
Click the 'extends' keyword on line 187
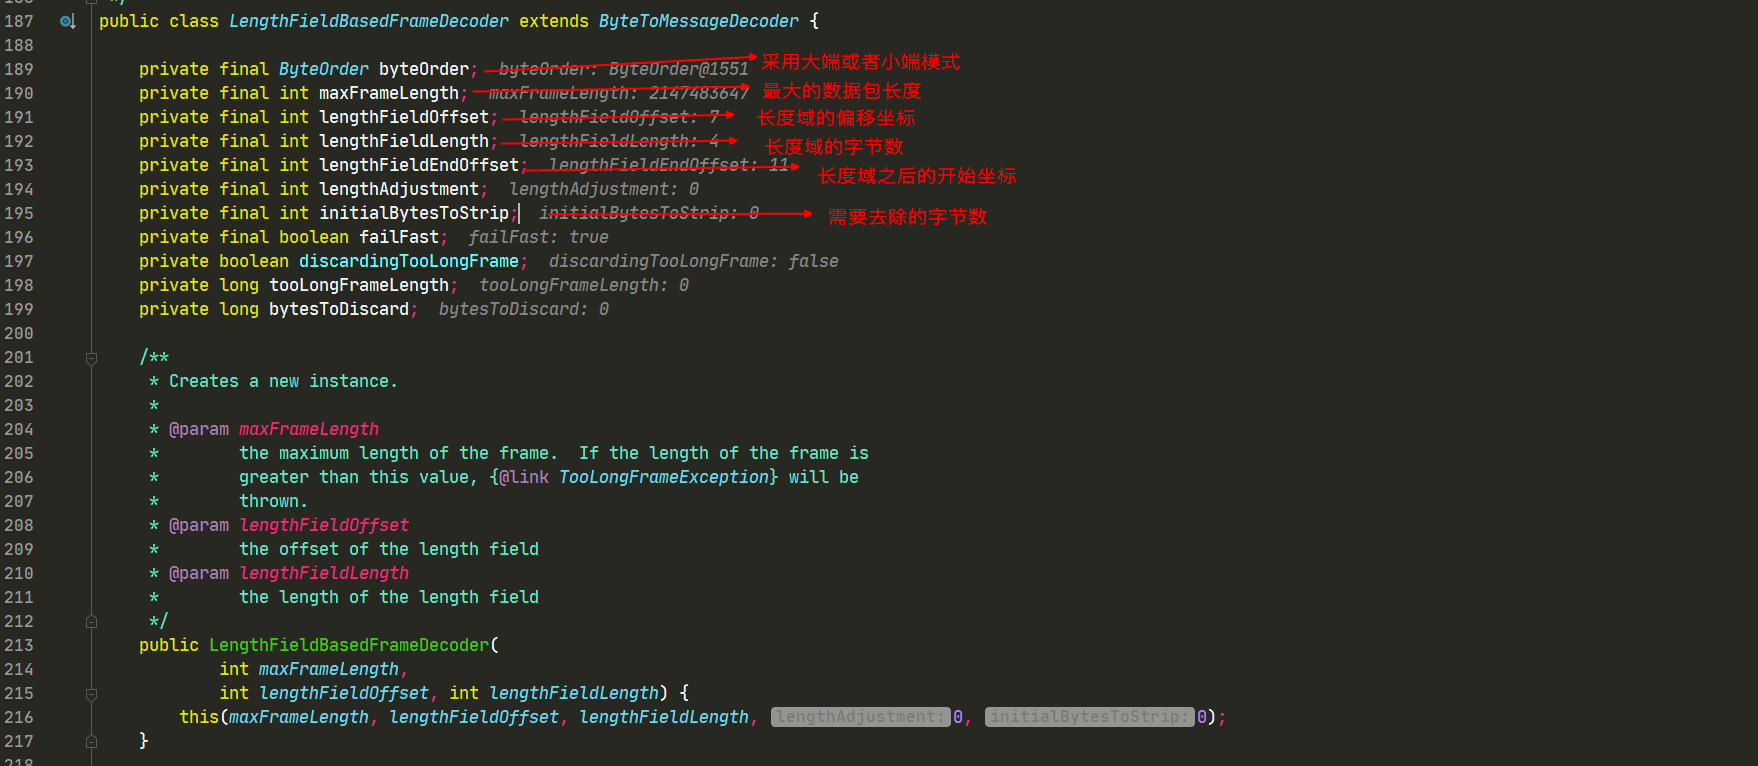click(x=554, y=21)
